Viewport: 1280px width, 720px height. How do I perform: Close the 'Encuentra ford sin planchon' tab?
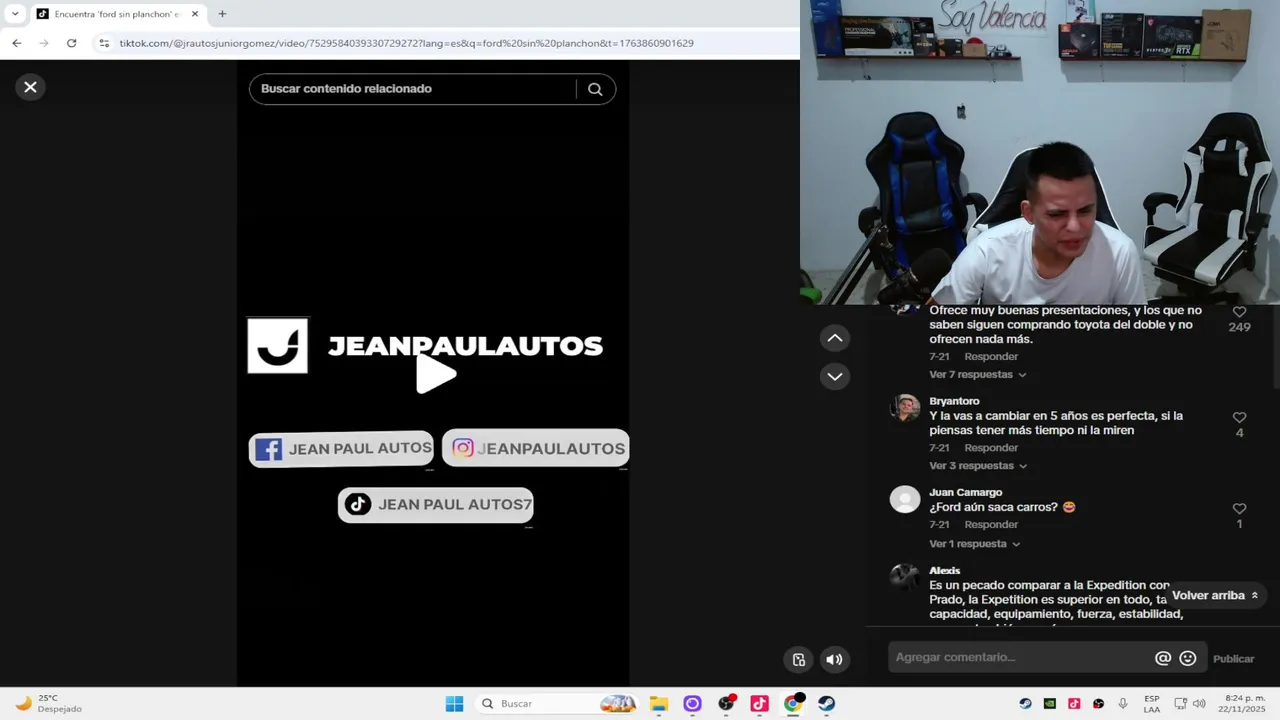click(x=195, y=14)
